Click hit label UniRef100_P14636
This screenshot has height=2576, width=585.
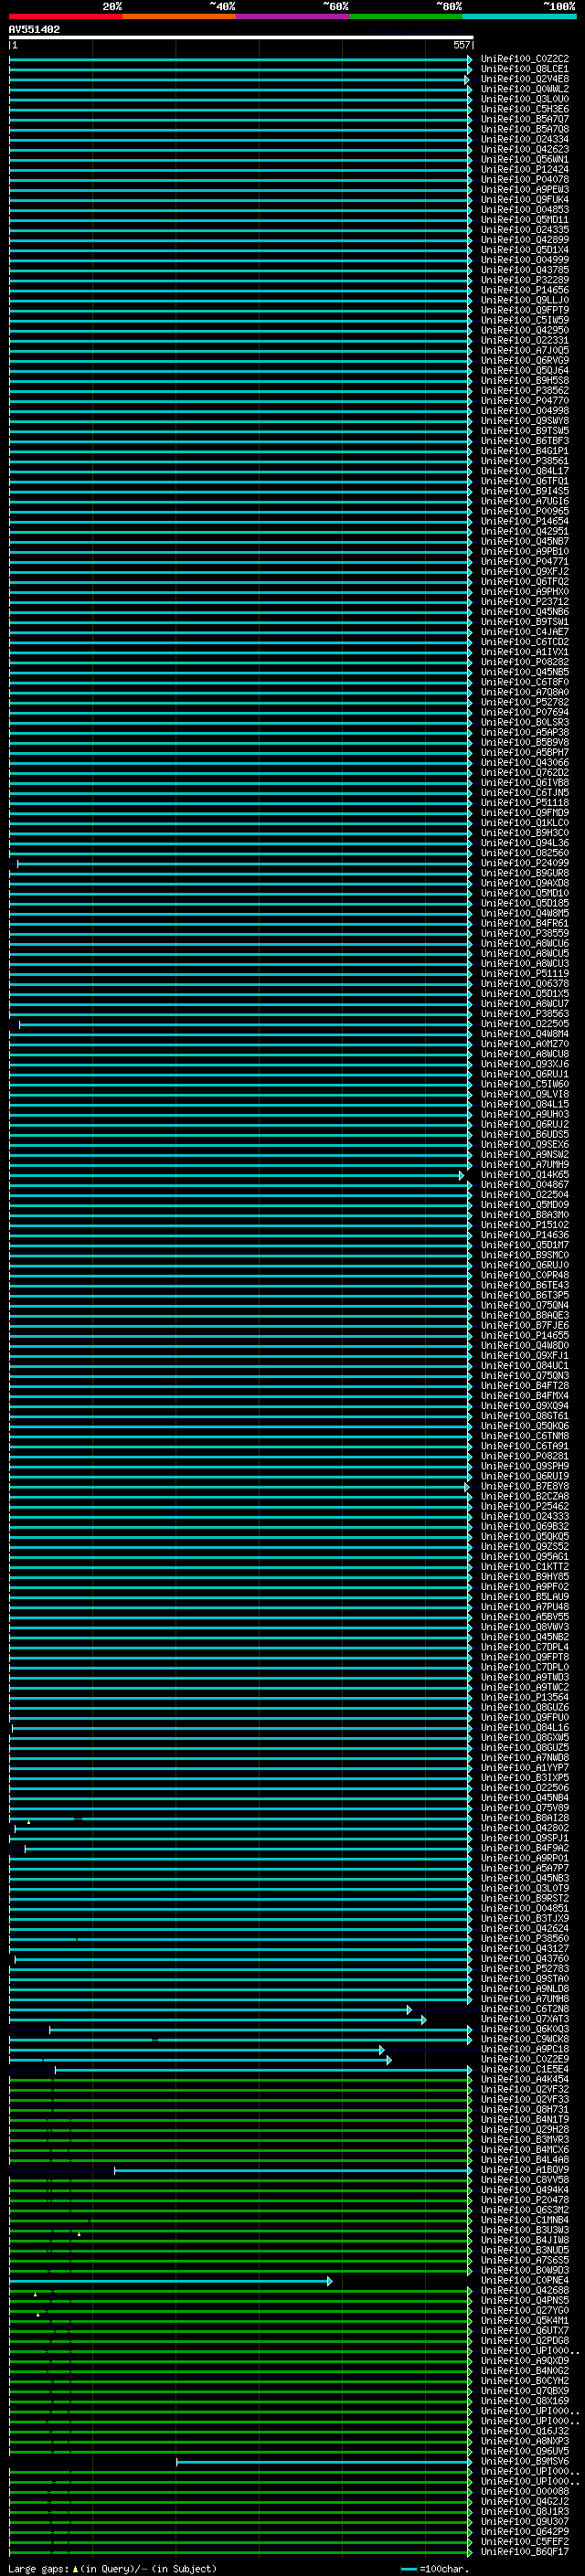(x=524, y=1235)
